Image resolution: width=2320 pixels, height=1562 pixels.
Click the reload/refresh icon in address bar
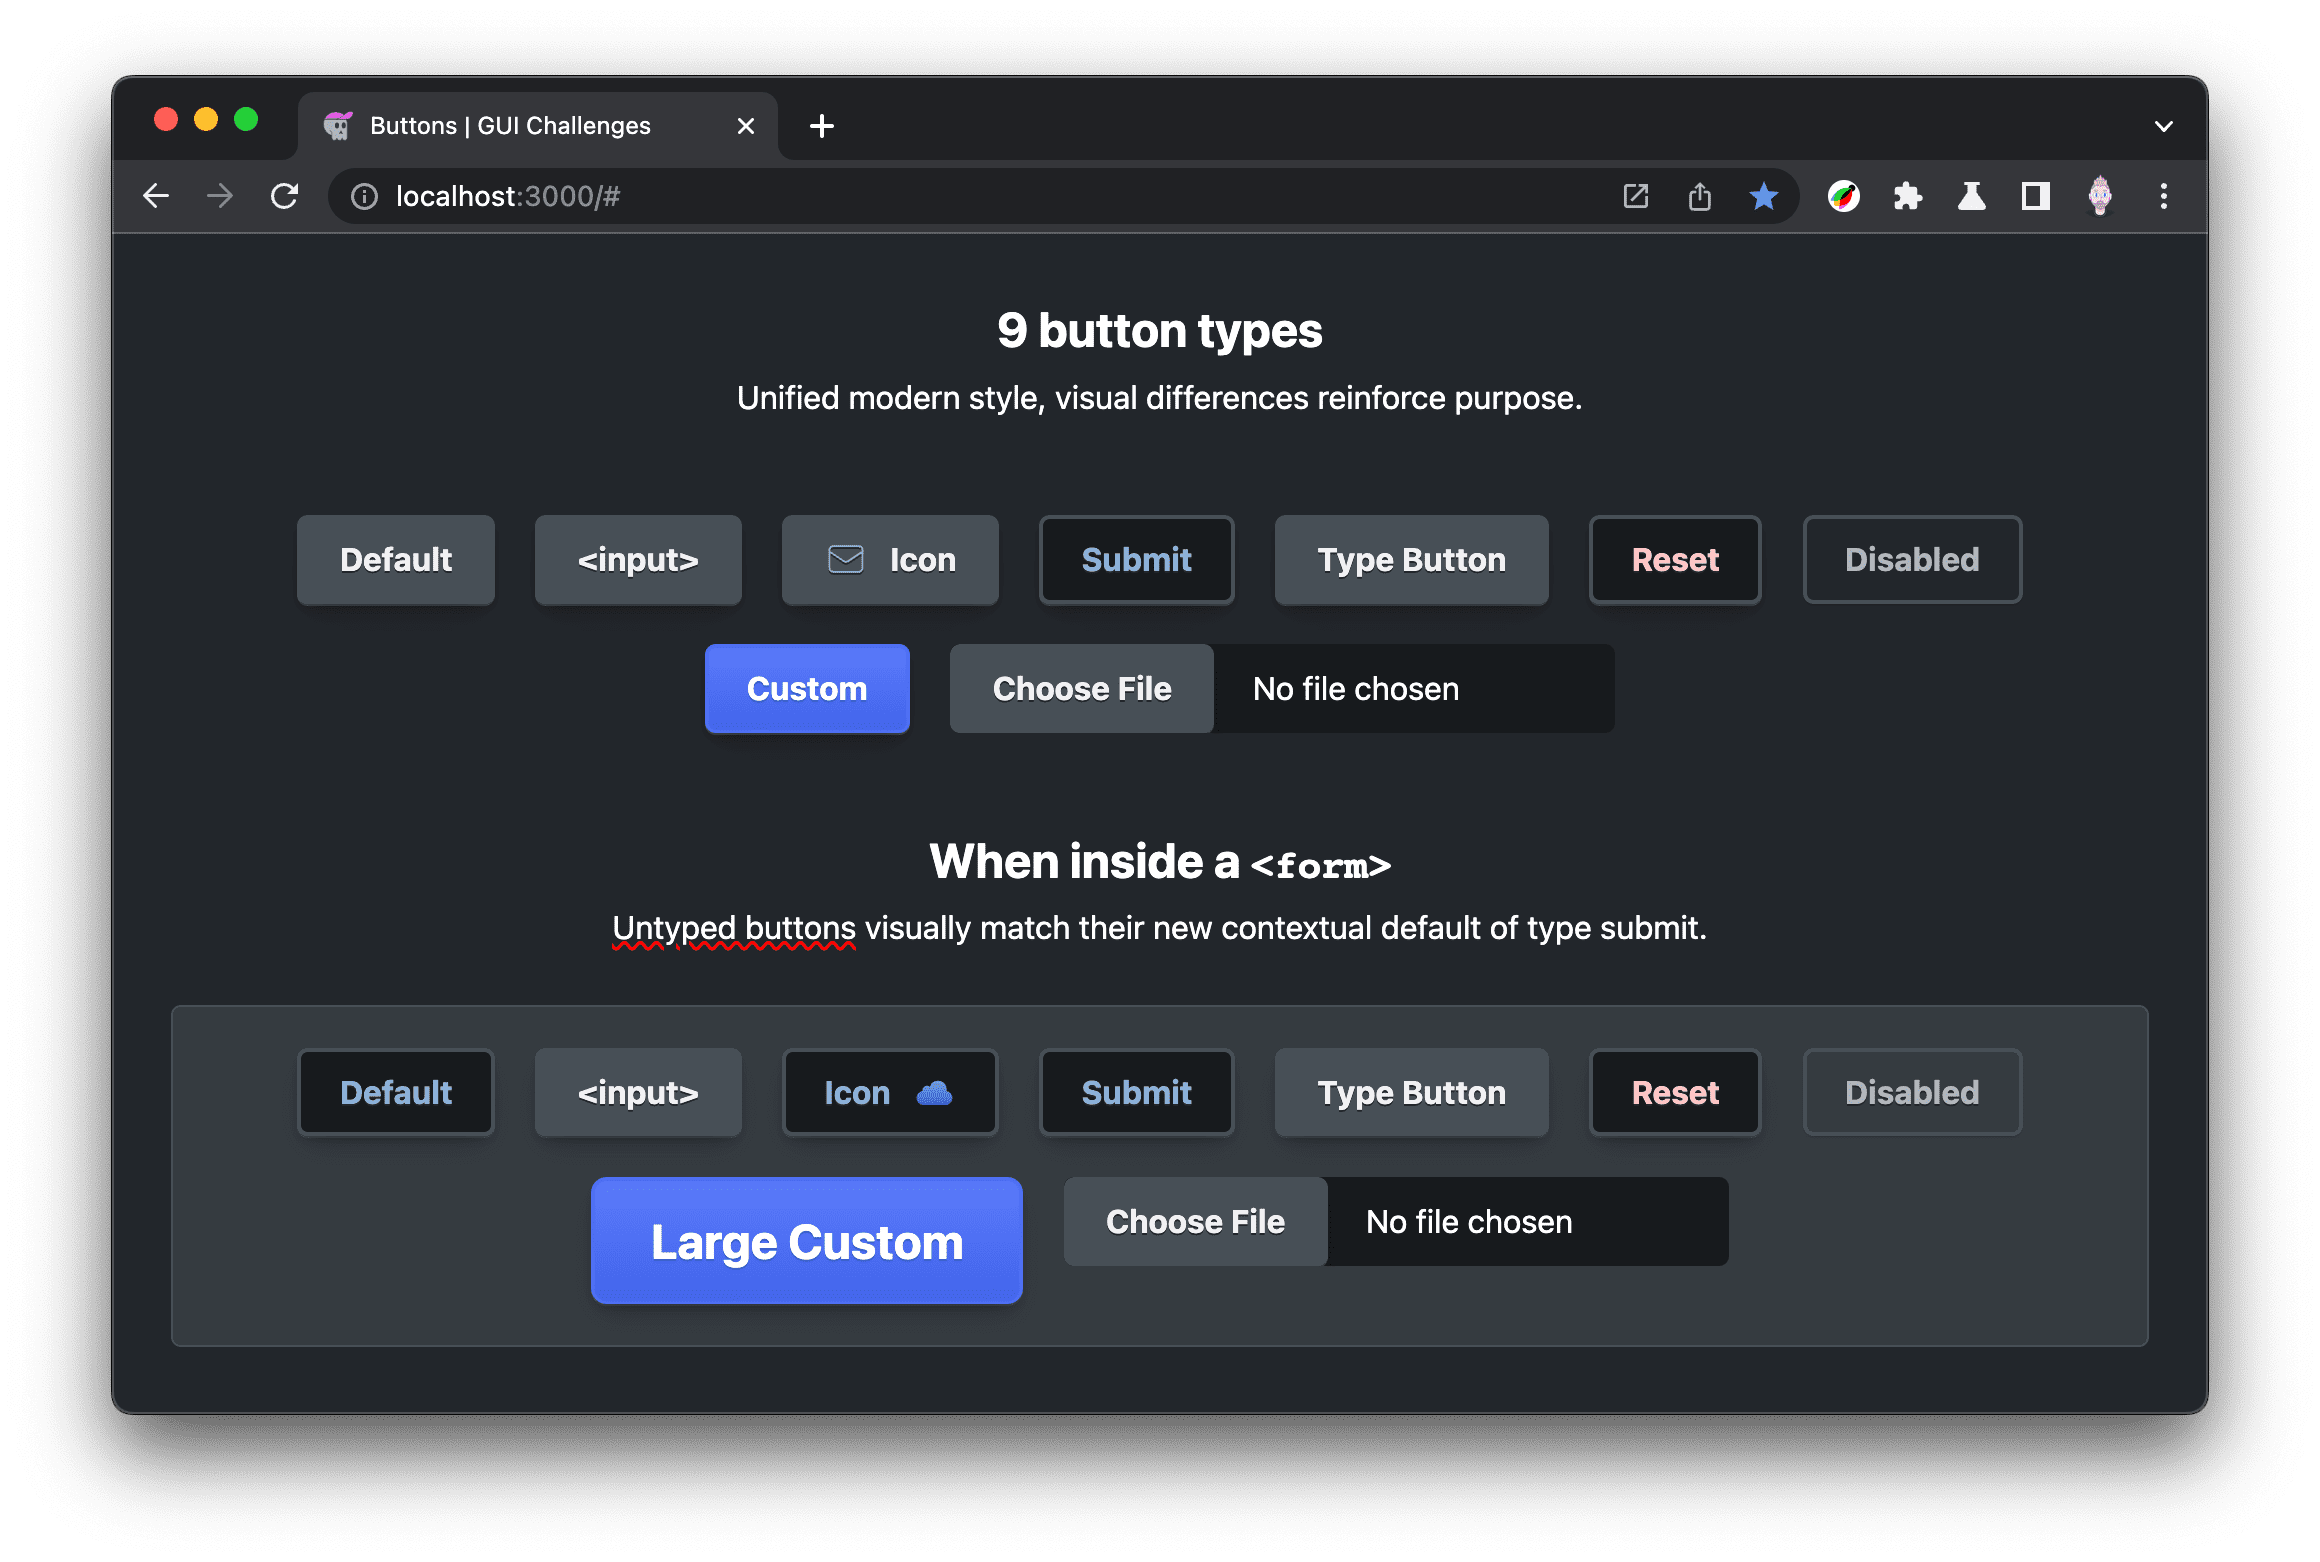(x=284, y=195)
